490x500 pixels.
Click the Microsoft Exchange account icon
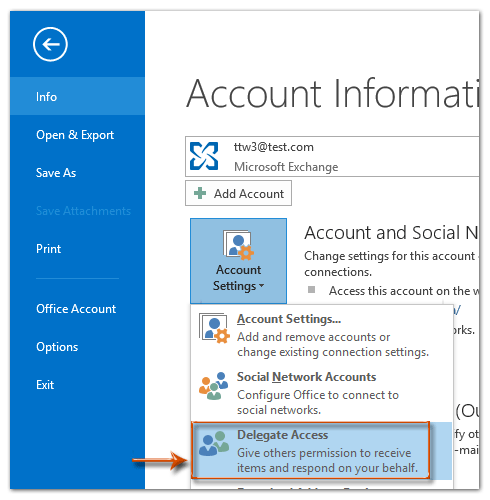[204, 156]
